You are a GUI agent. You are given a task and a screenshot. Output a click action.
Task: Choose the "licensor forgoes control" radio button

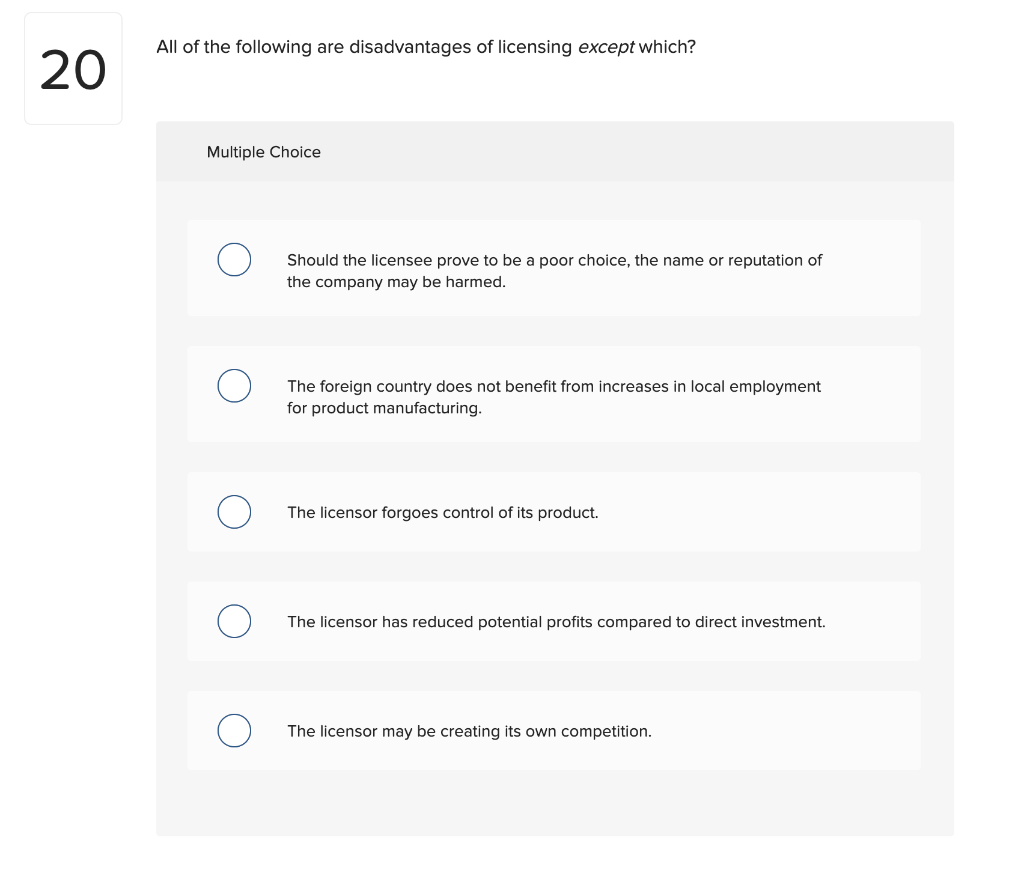pyautogui.click(x=234, y=512)
